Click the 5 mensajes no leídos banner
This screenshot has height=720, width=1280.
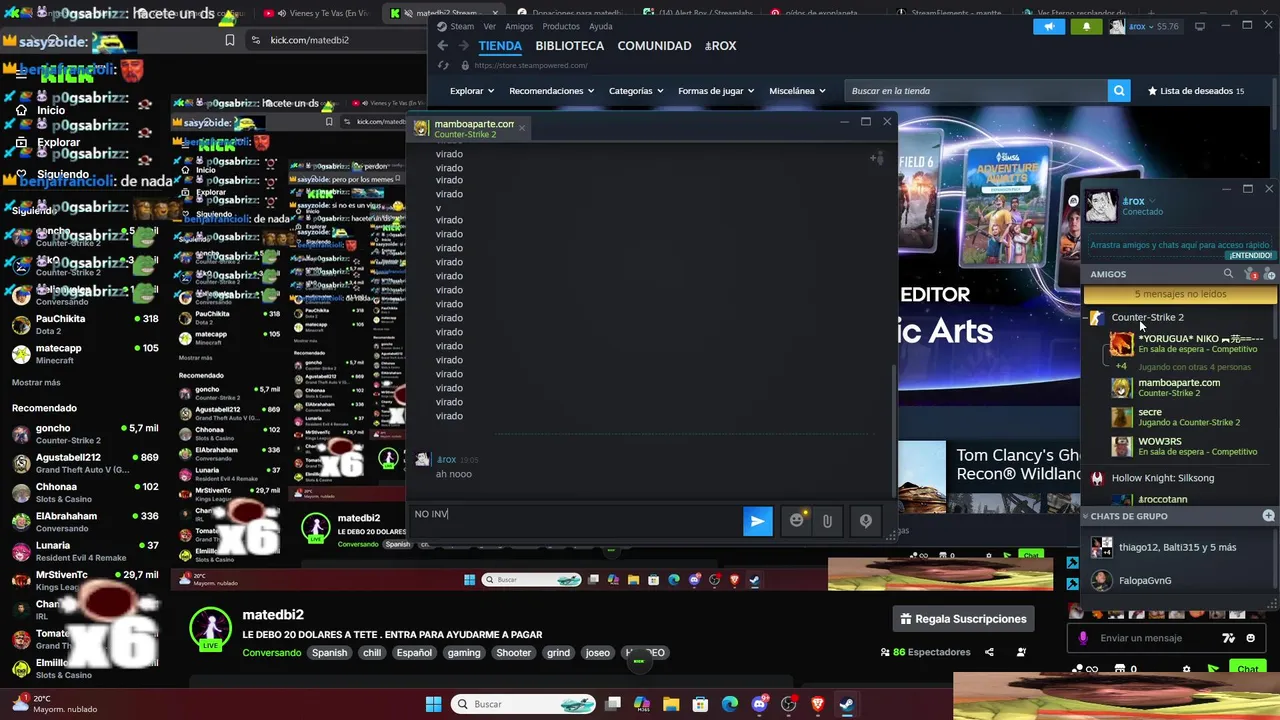click(1180, 294)
